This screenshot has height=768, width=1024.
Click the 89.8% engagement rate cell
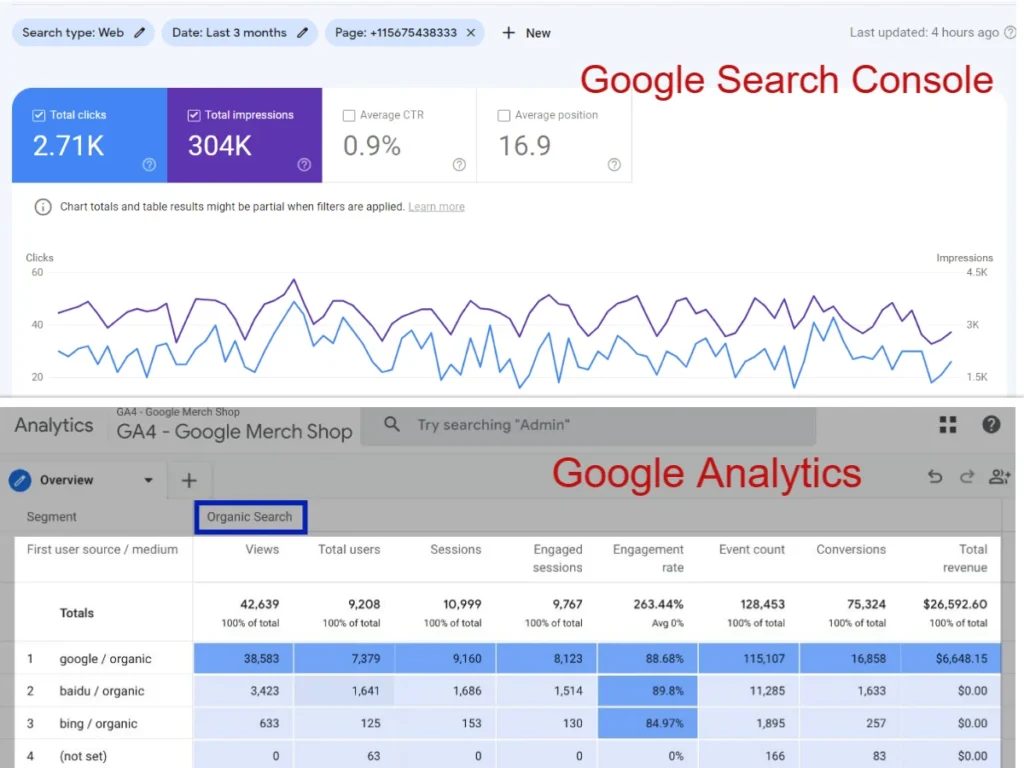pyautogui.click(x=648, y=690)
